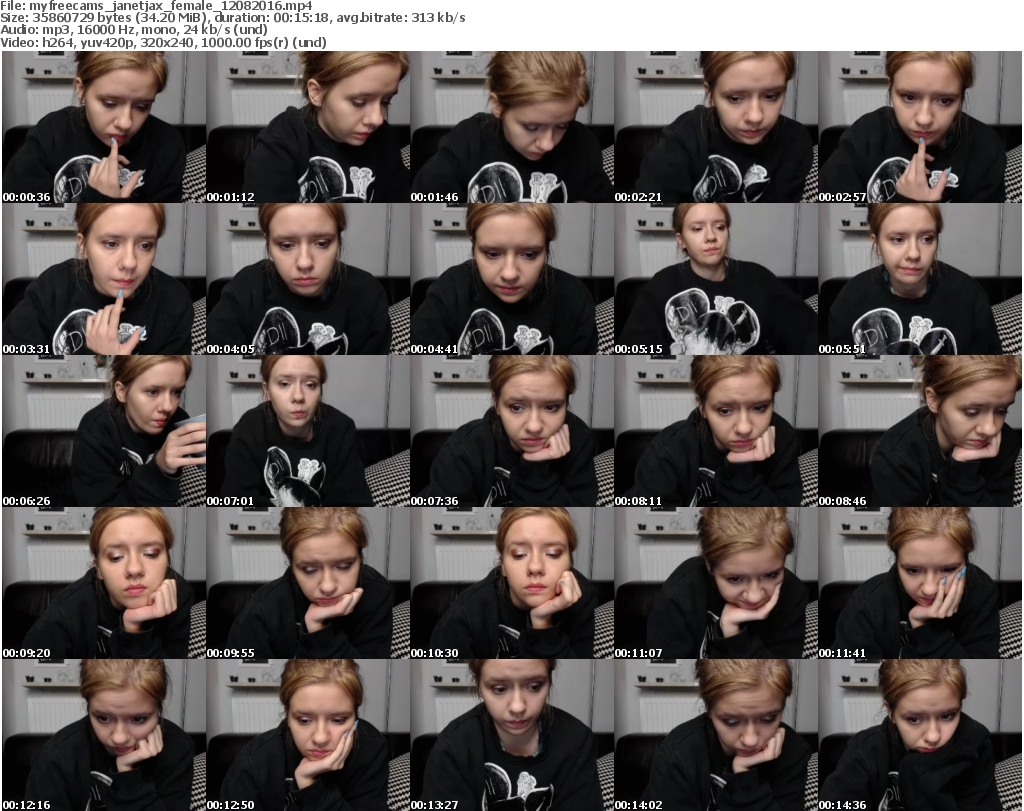Select the thumbnail frame stamped 00:01:46
The height and width of the screenshot is (811, 1024).
pyautogui.click(x=512, y=127)
